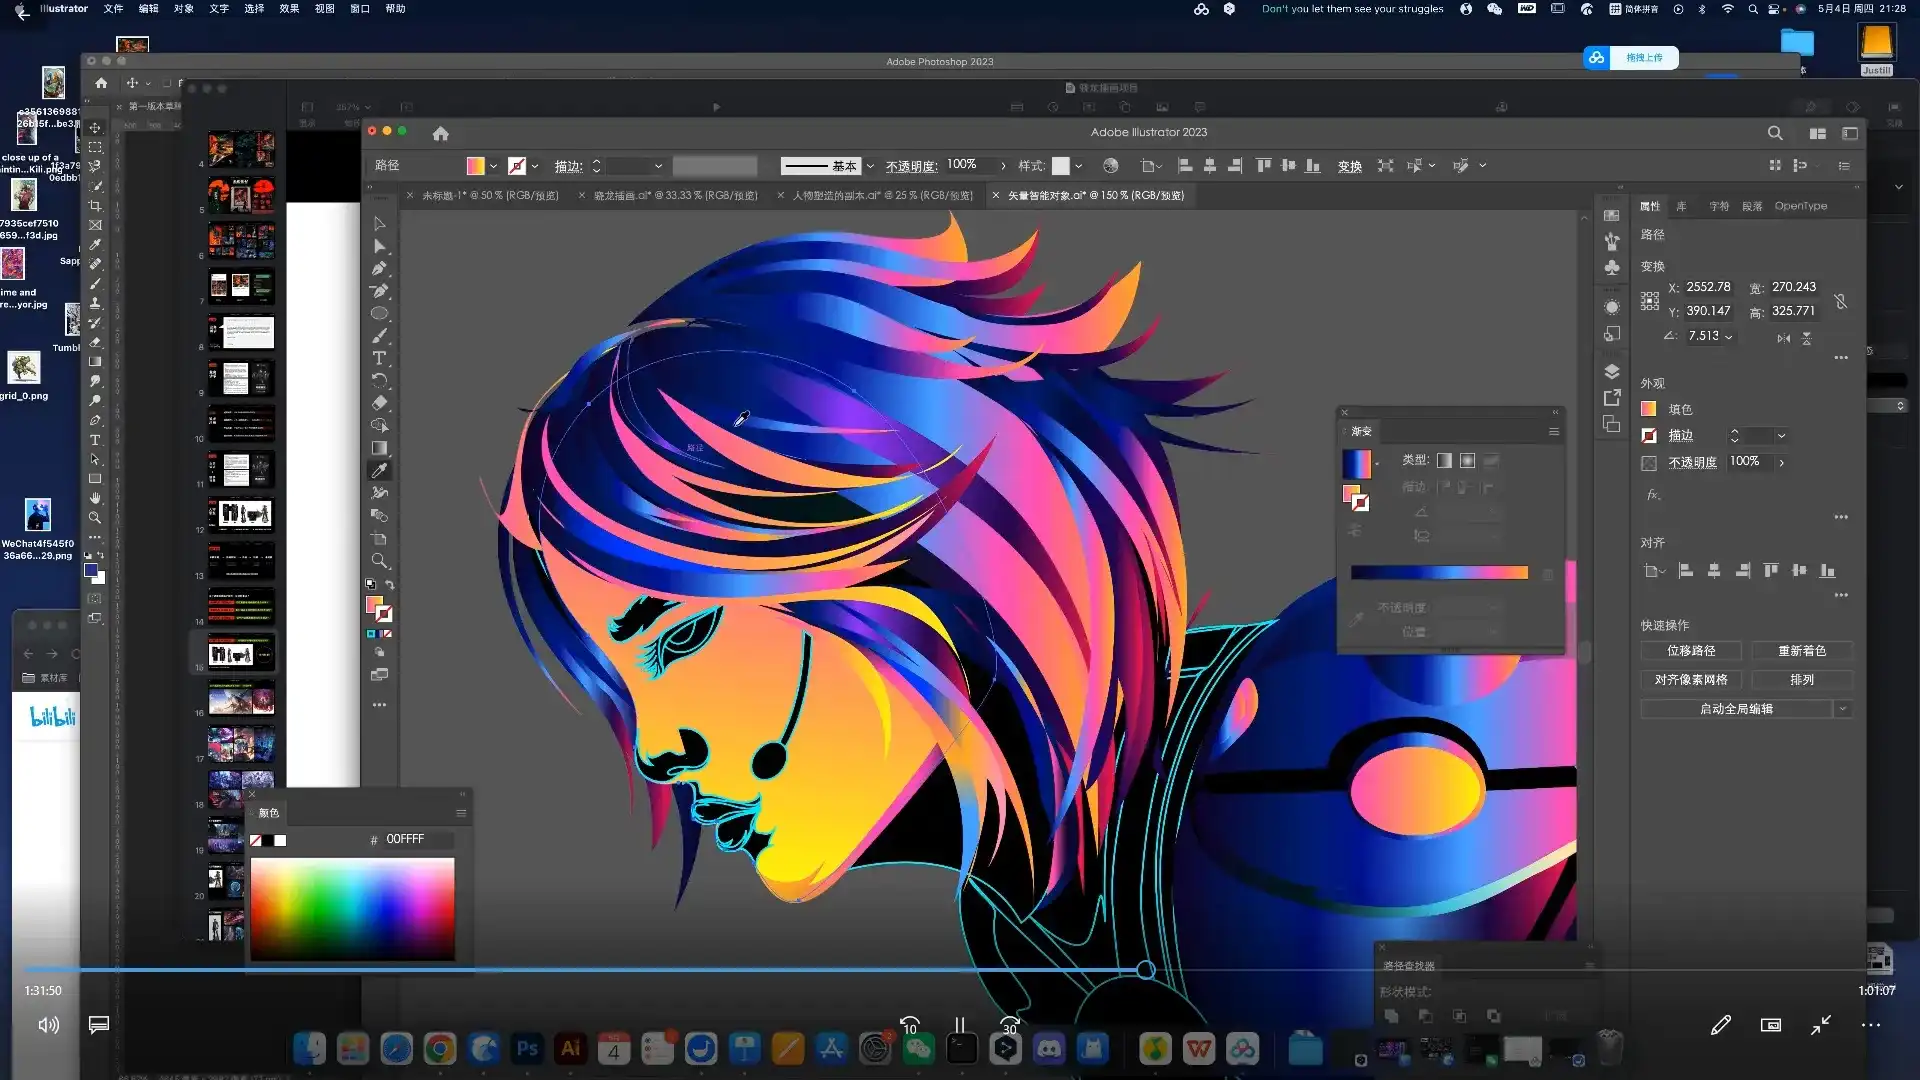Switch to the 人物塑造的副本.ai document tab
The width and height of the screenshot is (1920, 1080).
tap(881, 196)
